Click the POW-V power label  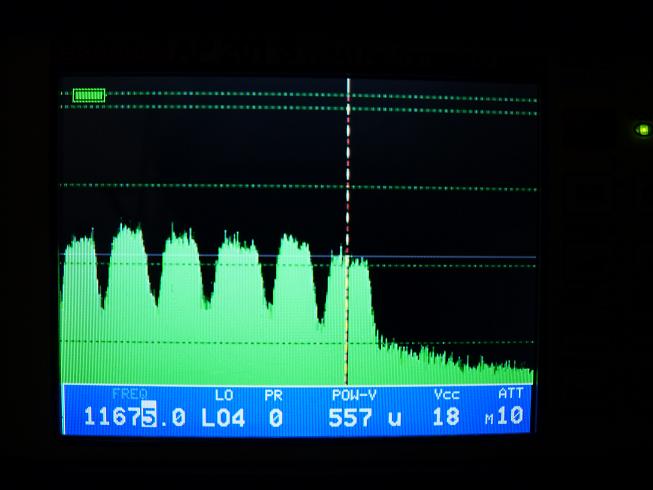[x=354, y=395]
